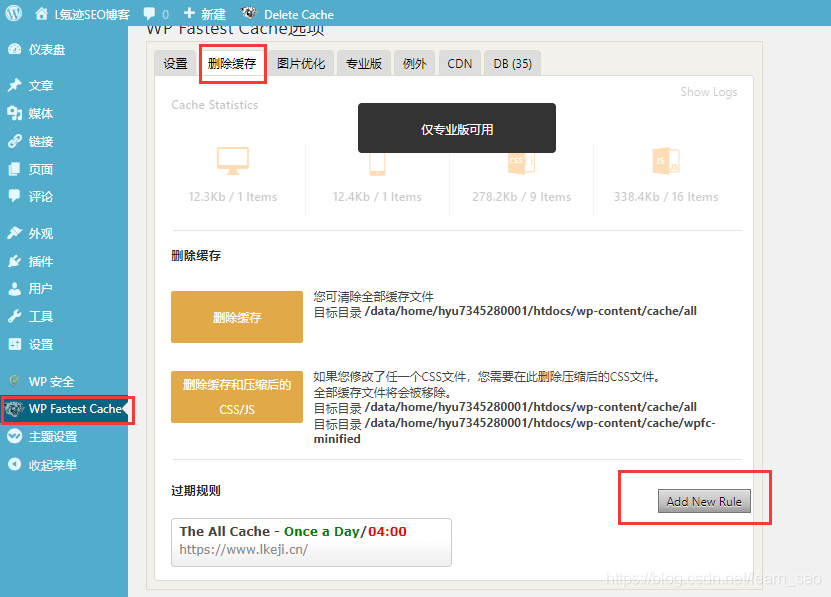
Task: Open the Show Logs link
Action: point(709,92)
